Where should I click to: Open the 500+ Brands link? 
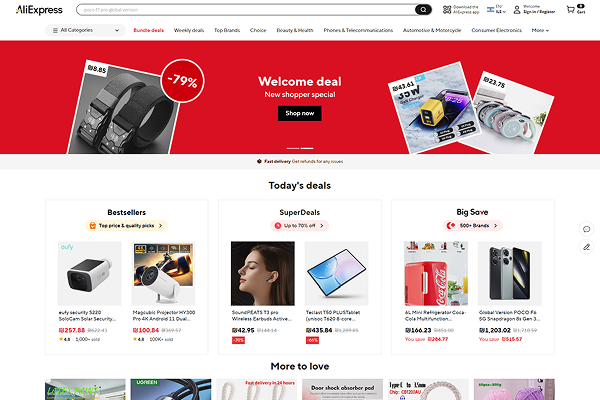tap(473, 226)
